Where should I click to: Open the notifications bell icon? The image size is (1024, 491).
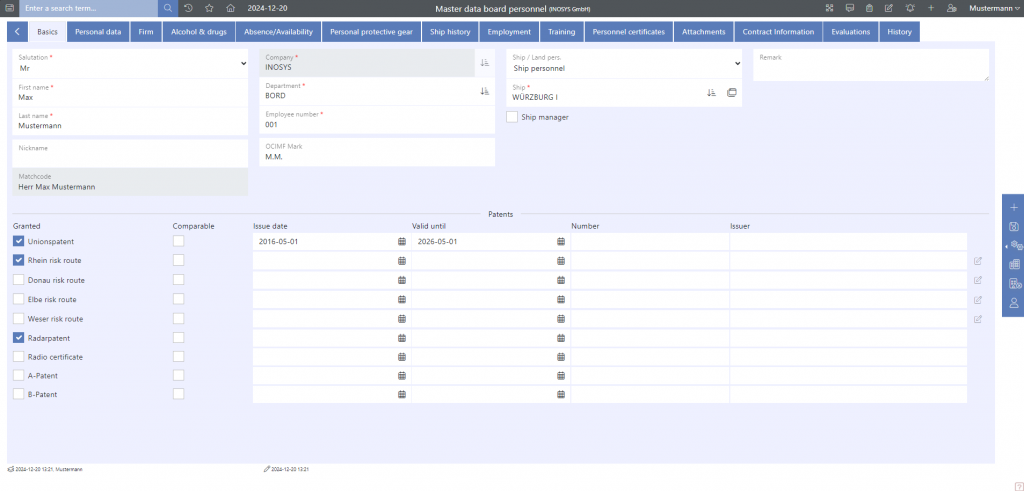tap(910, 8)
